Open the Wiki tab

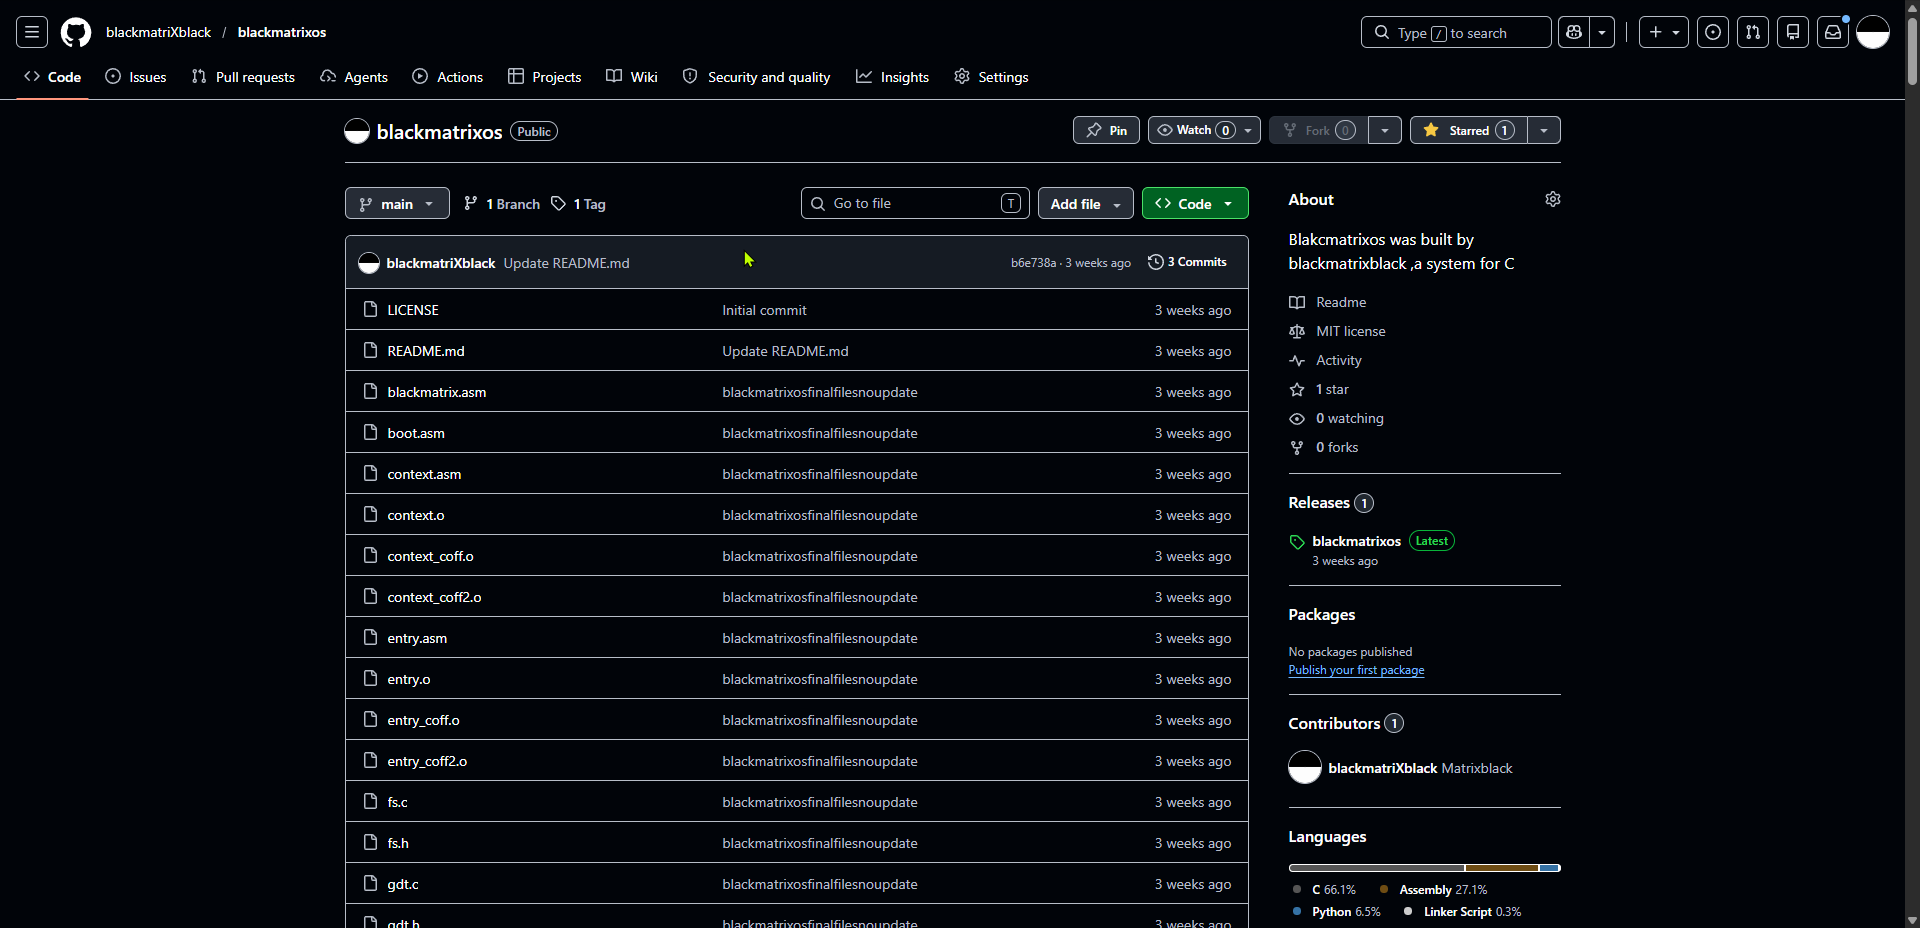[x=632, y=77]
